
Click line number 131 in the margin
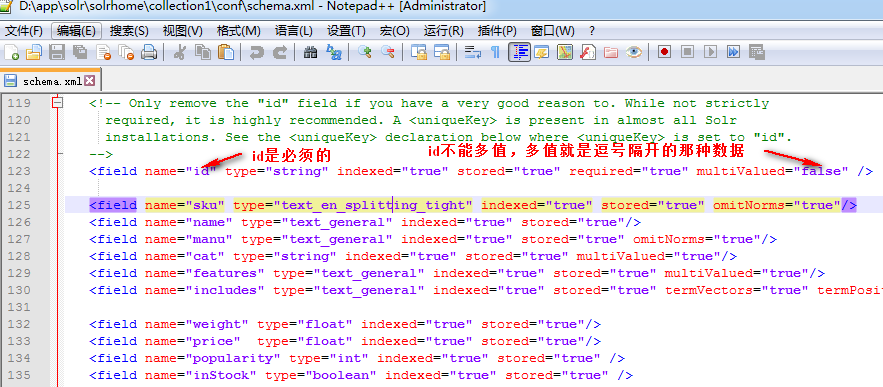click(20, 307)
